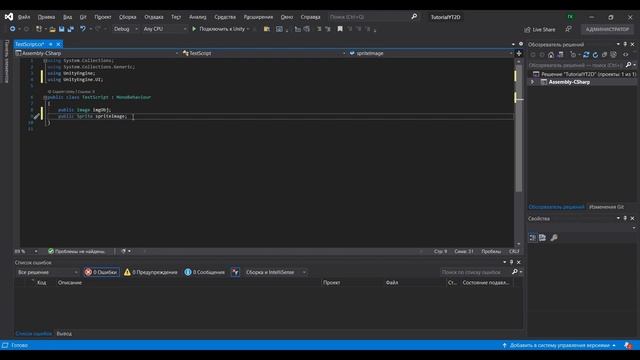Click the editor vertical scrollbar thumb
Screen dimensions: 640x360
coord(519,128)
